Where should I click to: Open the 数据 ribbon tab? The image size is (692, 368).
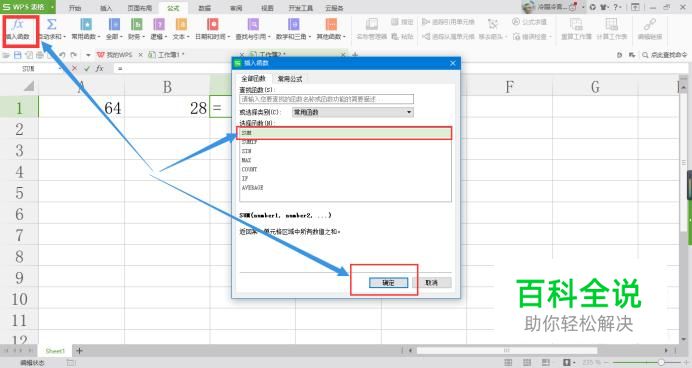pyautogui.click(x=204, y=8)
